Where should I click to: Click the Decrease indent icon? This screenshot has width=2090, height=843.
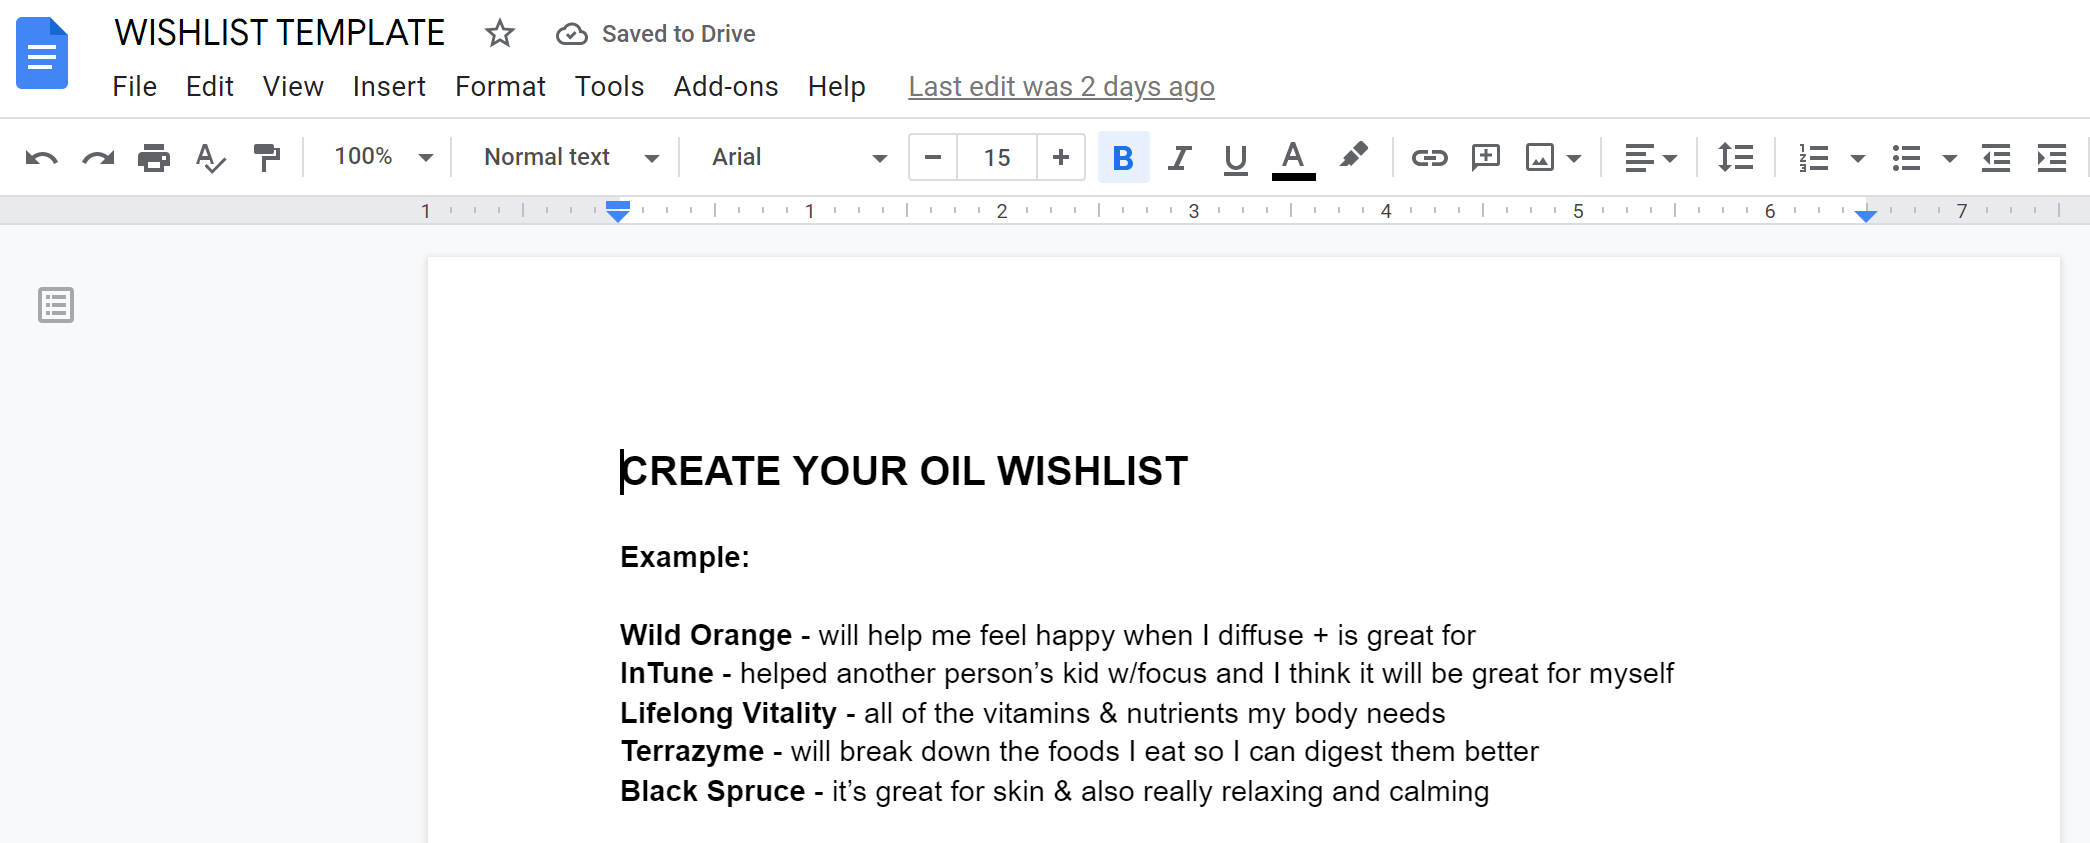pos(1996,158)
